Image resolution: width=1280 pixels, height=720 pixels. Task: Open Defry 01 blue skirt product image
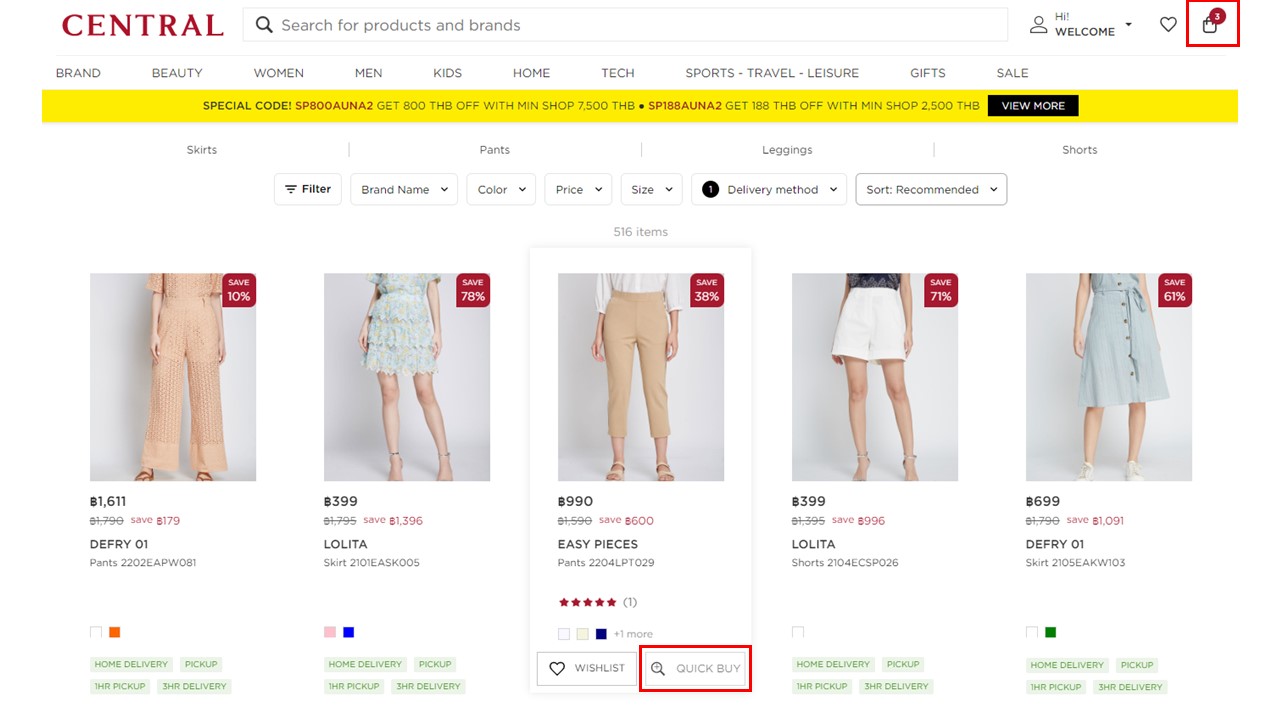(x=1109, y=377)
